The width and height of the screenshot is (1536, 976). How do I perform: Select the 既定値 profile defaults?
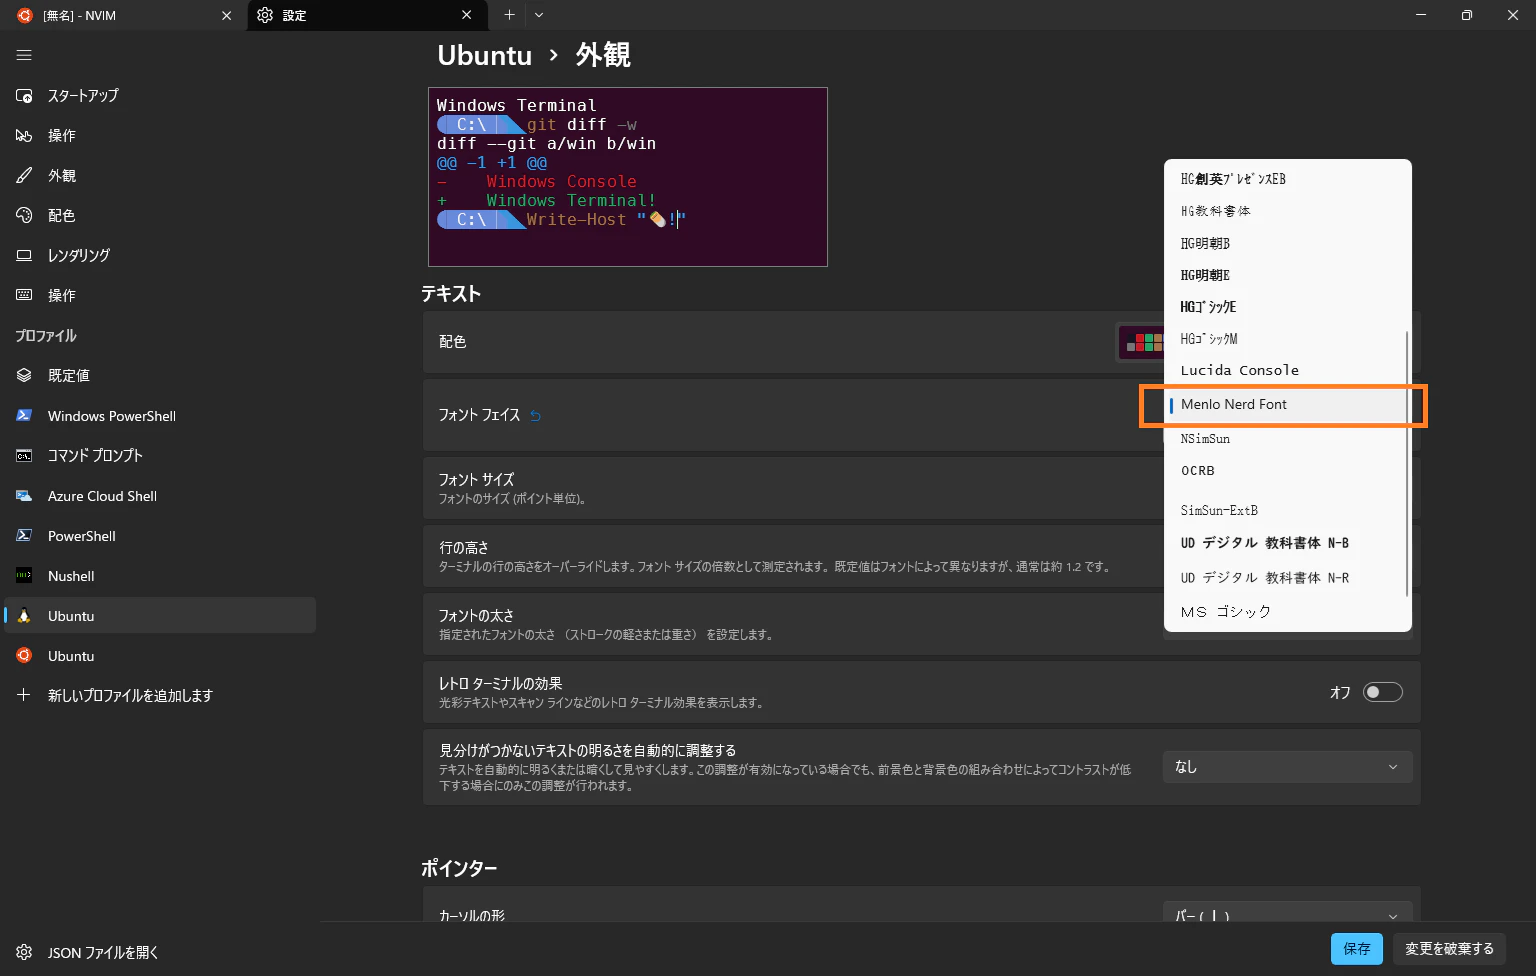coord(160,375)
